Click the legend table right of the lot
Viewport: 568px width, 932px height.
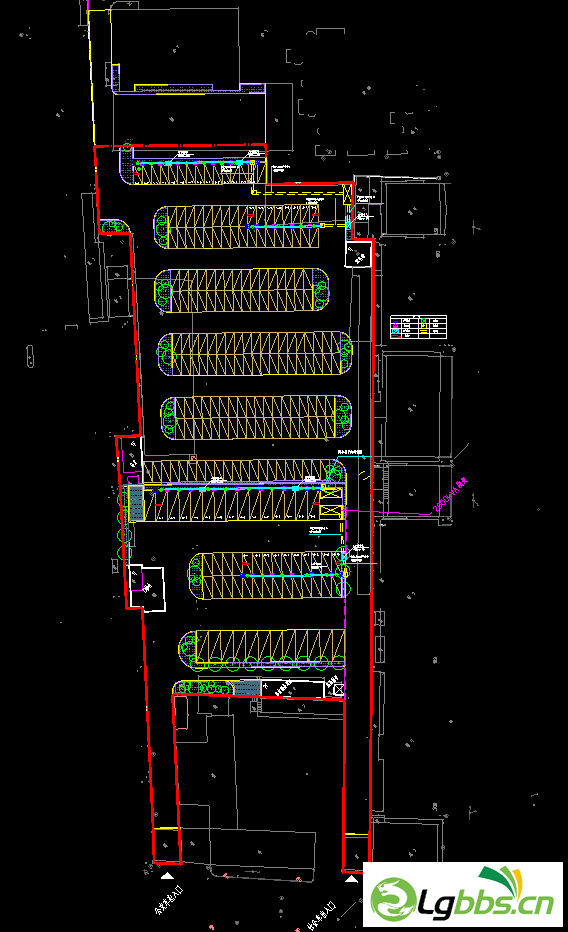[x=418, y=328]
